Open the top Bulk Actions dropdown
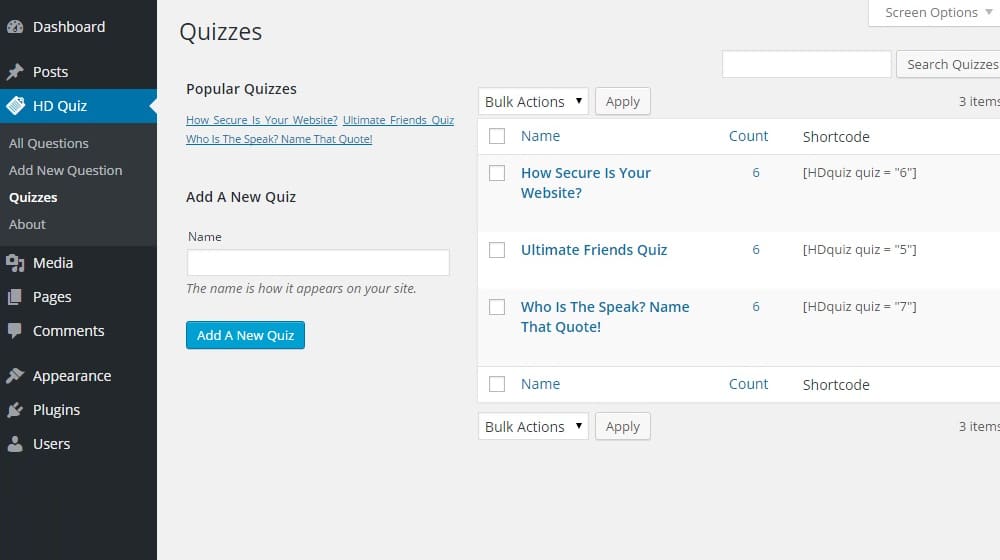Image resolution: width=1000 pixels, height=560 pixels. coord(533,102)
